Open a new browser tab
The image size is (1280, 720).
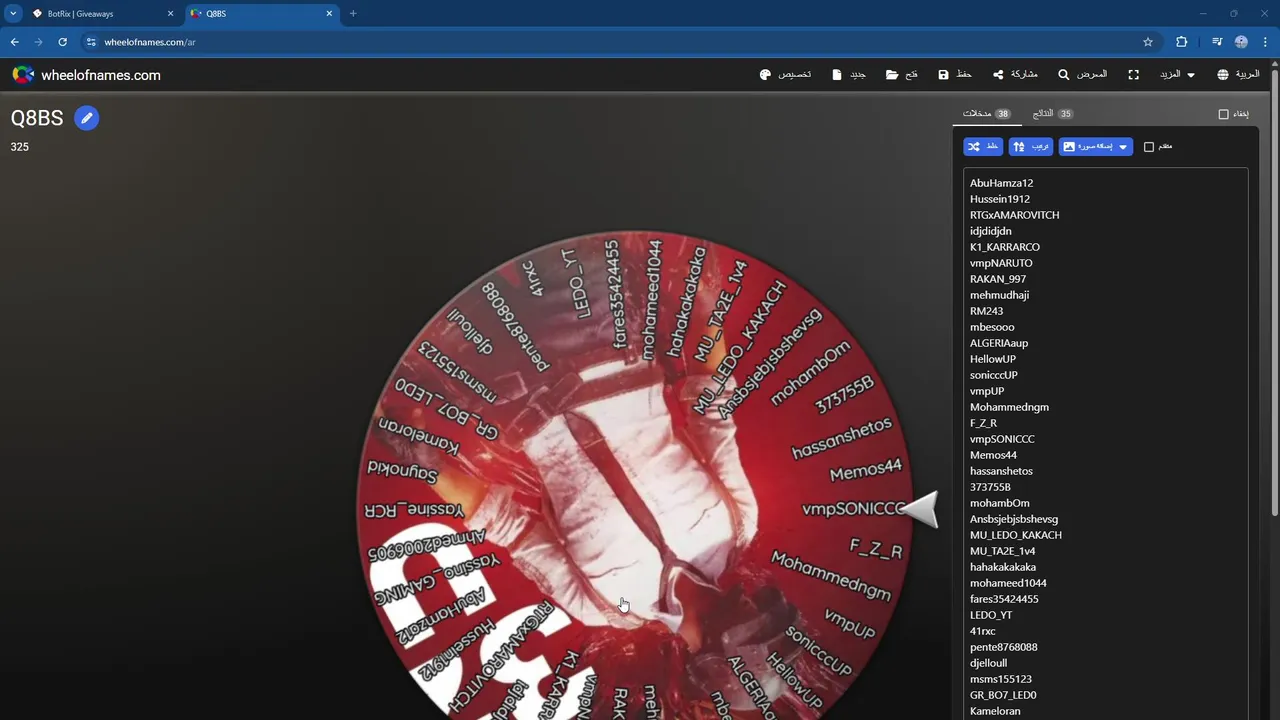[x=353, y=14]
